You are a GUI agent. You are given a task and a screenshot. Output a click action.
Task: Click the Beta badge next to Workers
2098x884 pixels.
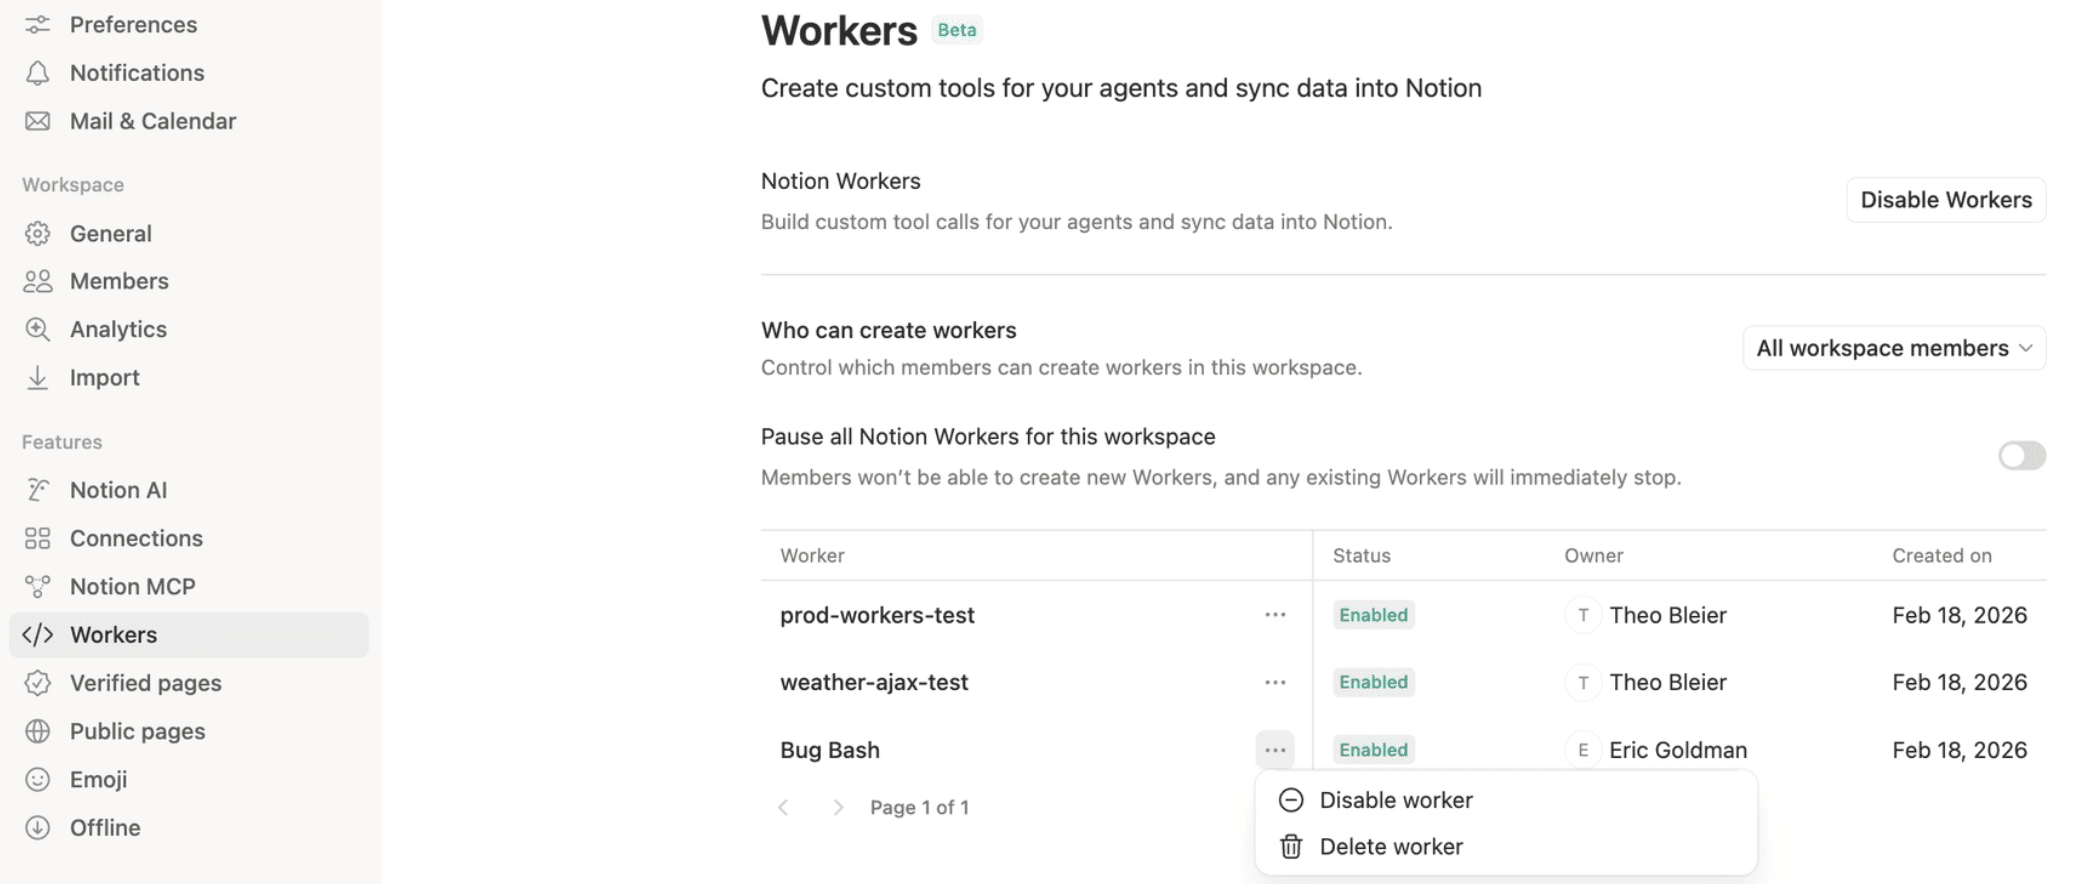pos(956,30)
